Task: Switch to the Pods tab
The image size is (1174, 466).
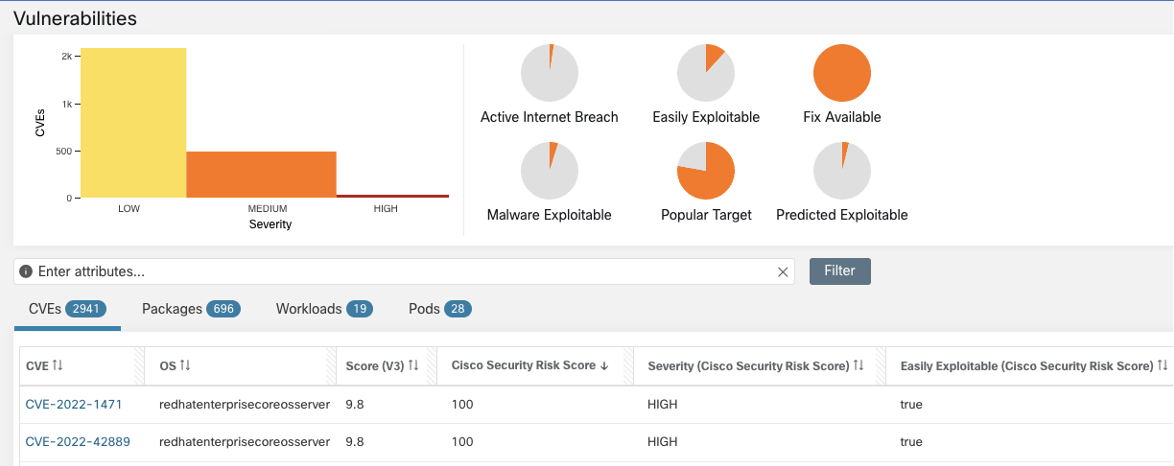Action: click(440, 309)
